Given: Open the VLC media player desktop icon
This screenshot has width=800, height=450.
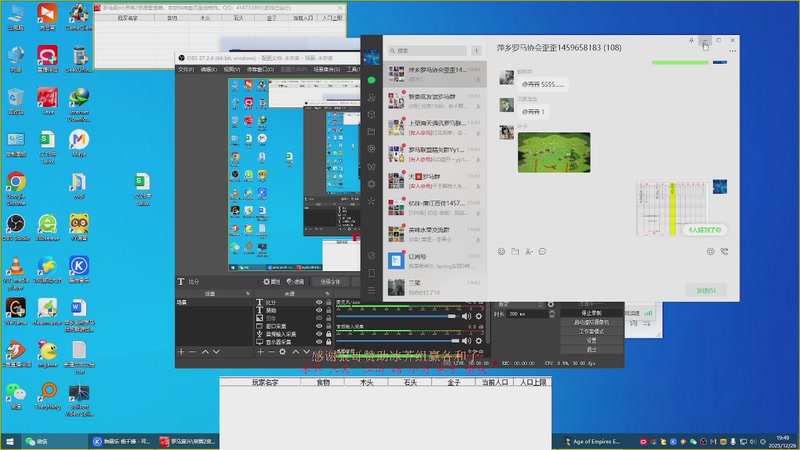Looking at the screenshot, I should [x=16, y=273].
